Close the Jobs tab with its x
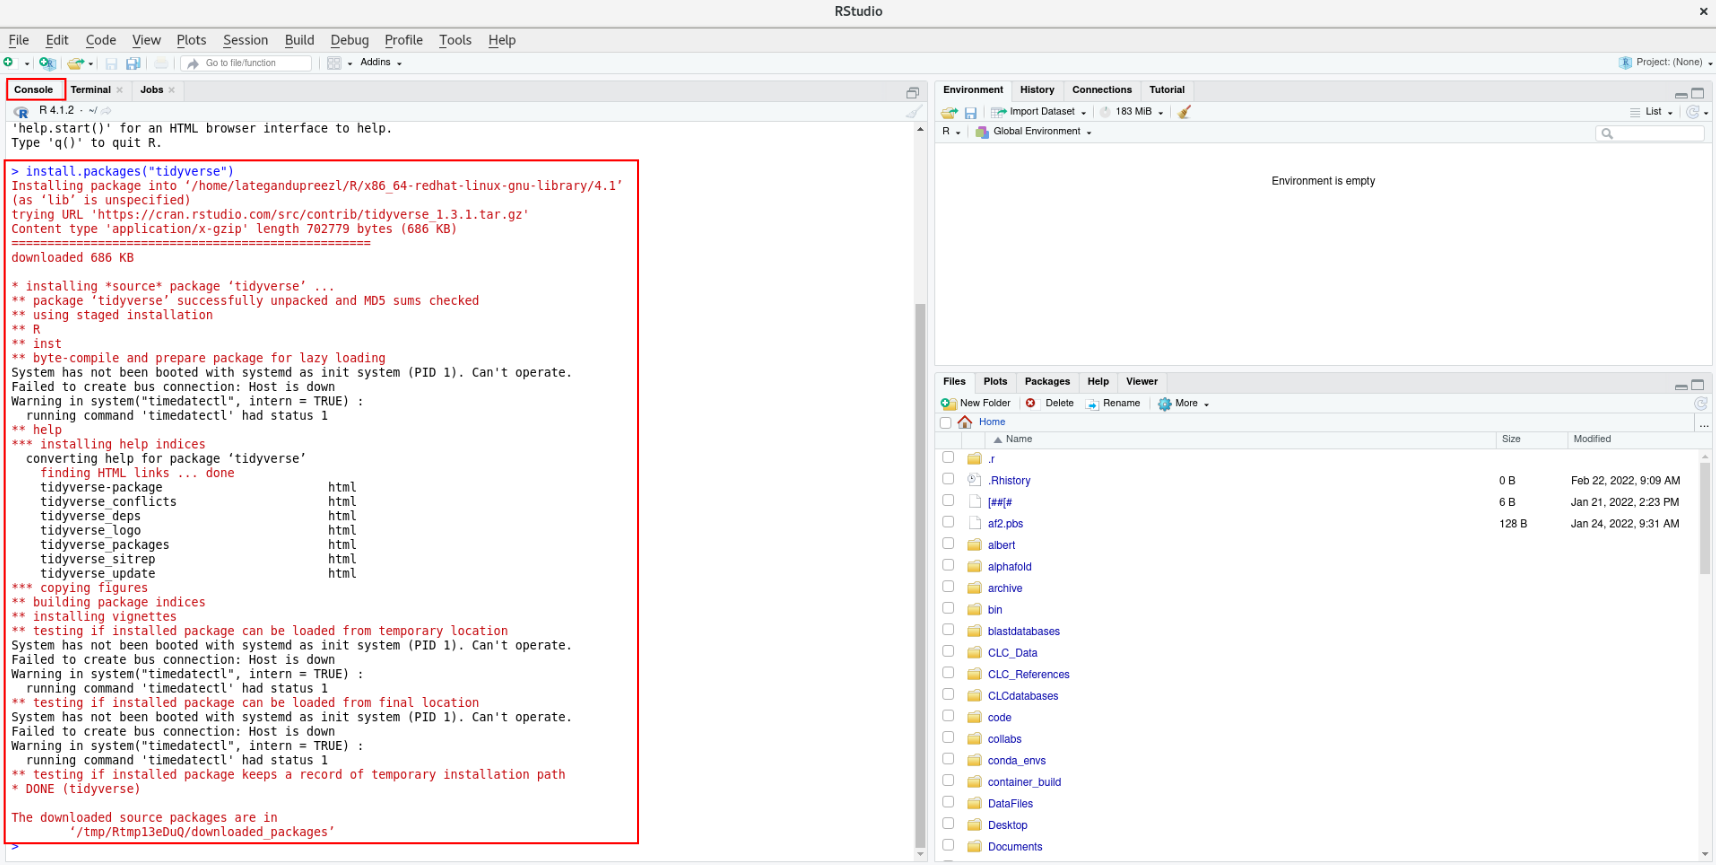 coord(172,90)
